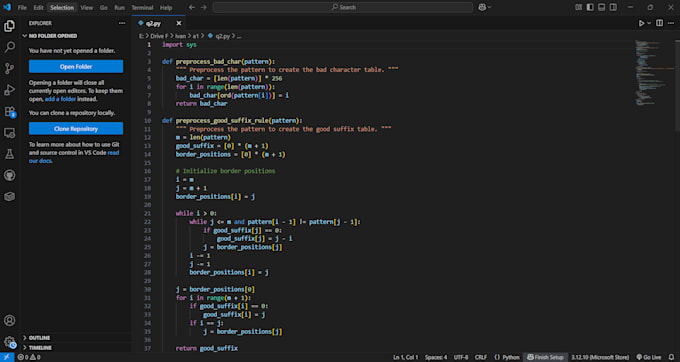This screenshot has width=680, height=362.
Task: Open the Extensions view
Action: [x=10, y=111]
